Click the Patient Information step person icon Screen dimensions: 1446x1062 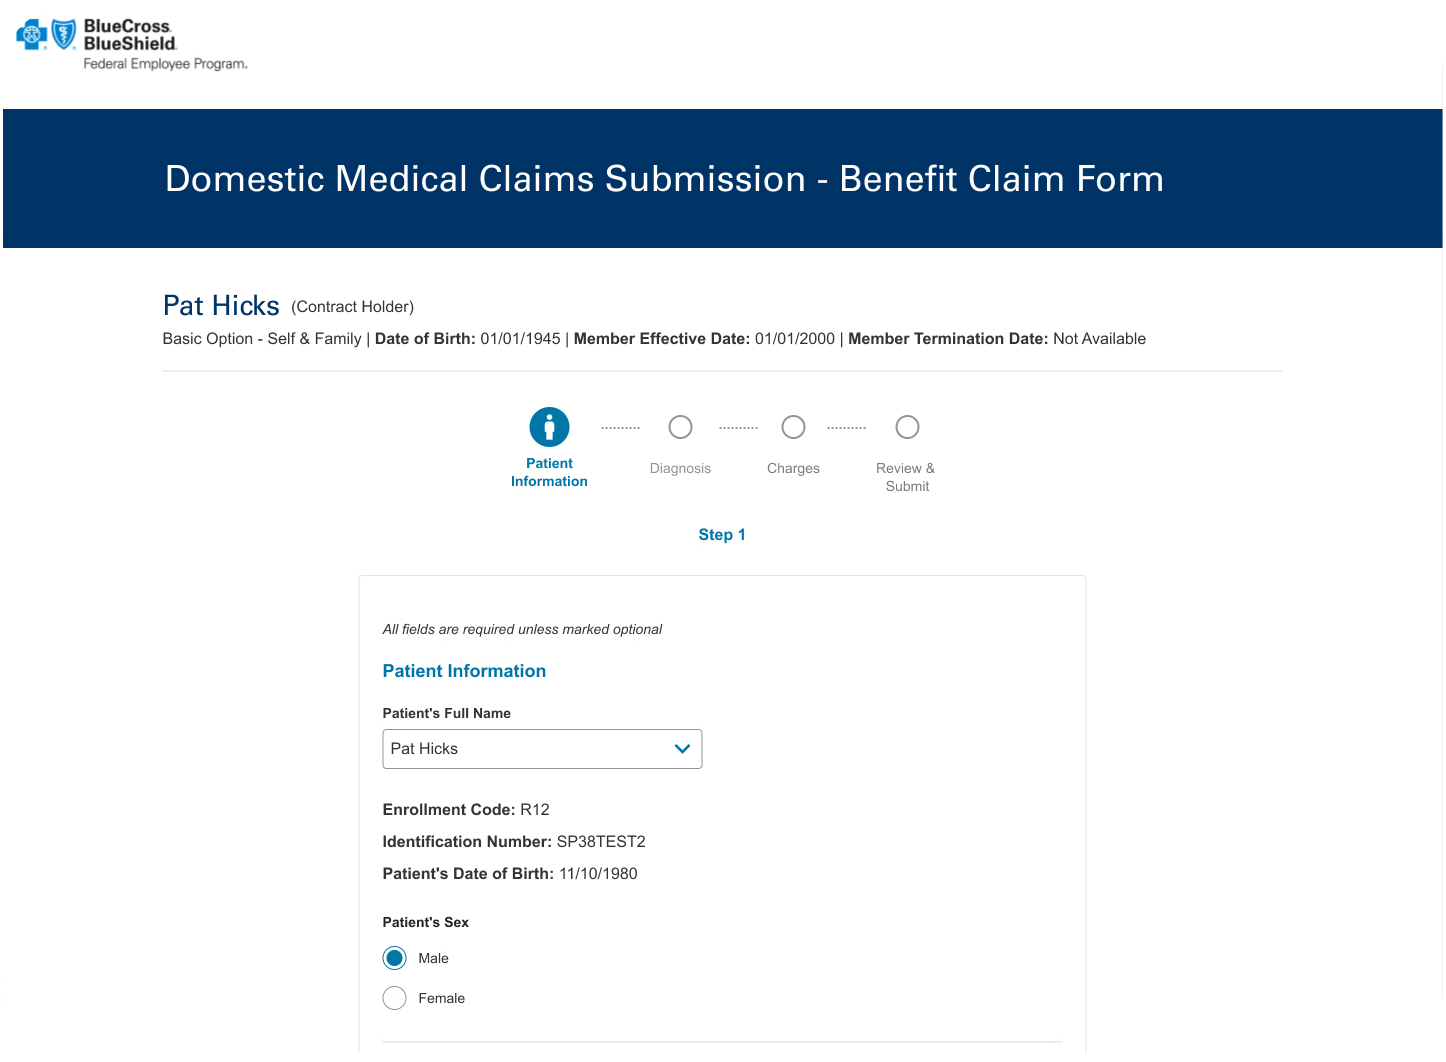click(x=549, y=427)
